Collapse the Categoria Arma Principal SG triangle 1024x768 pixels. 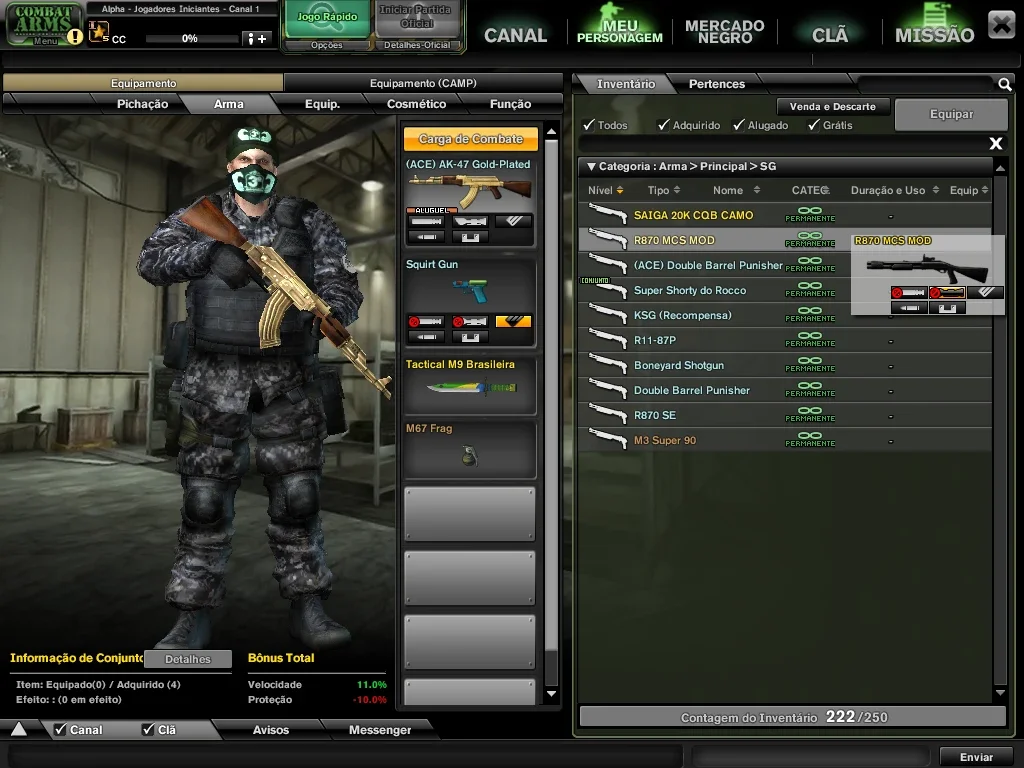591,167
